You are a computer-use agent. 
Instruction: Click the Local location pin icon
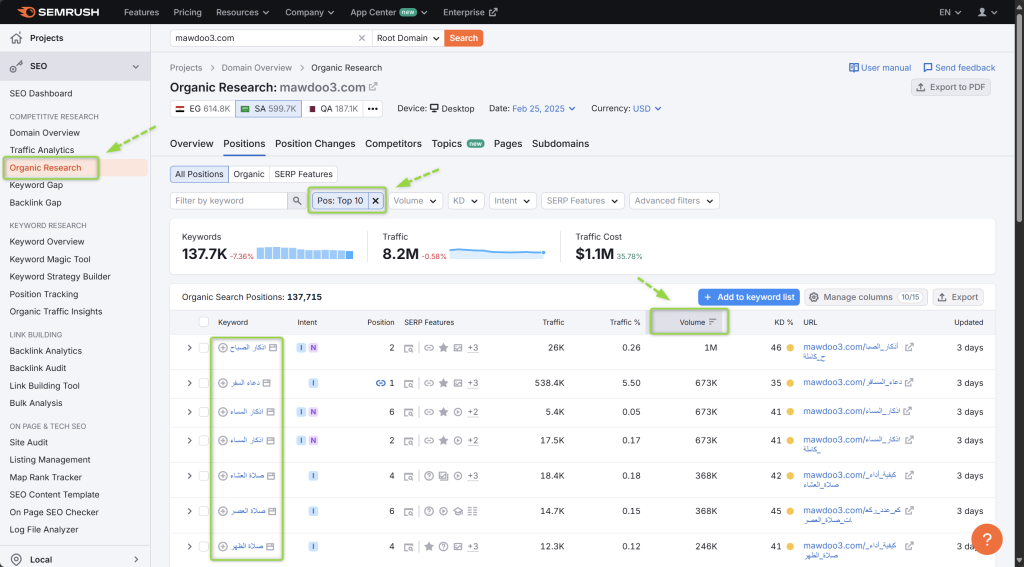tap(16, 559)
